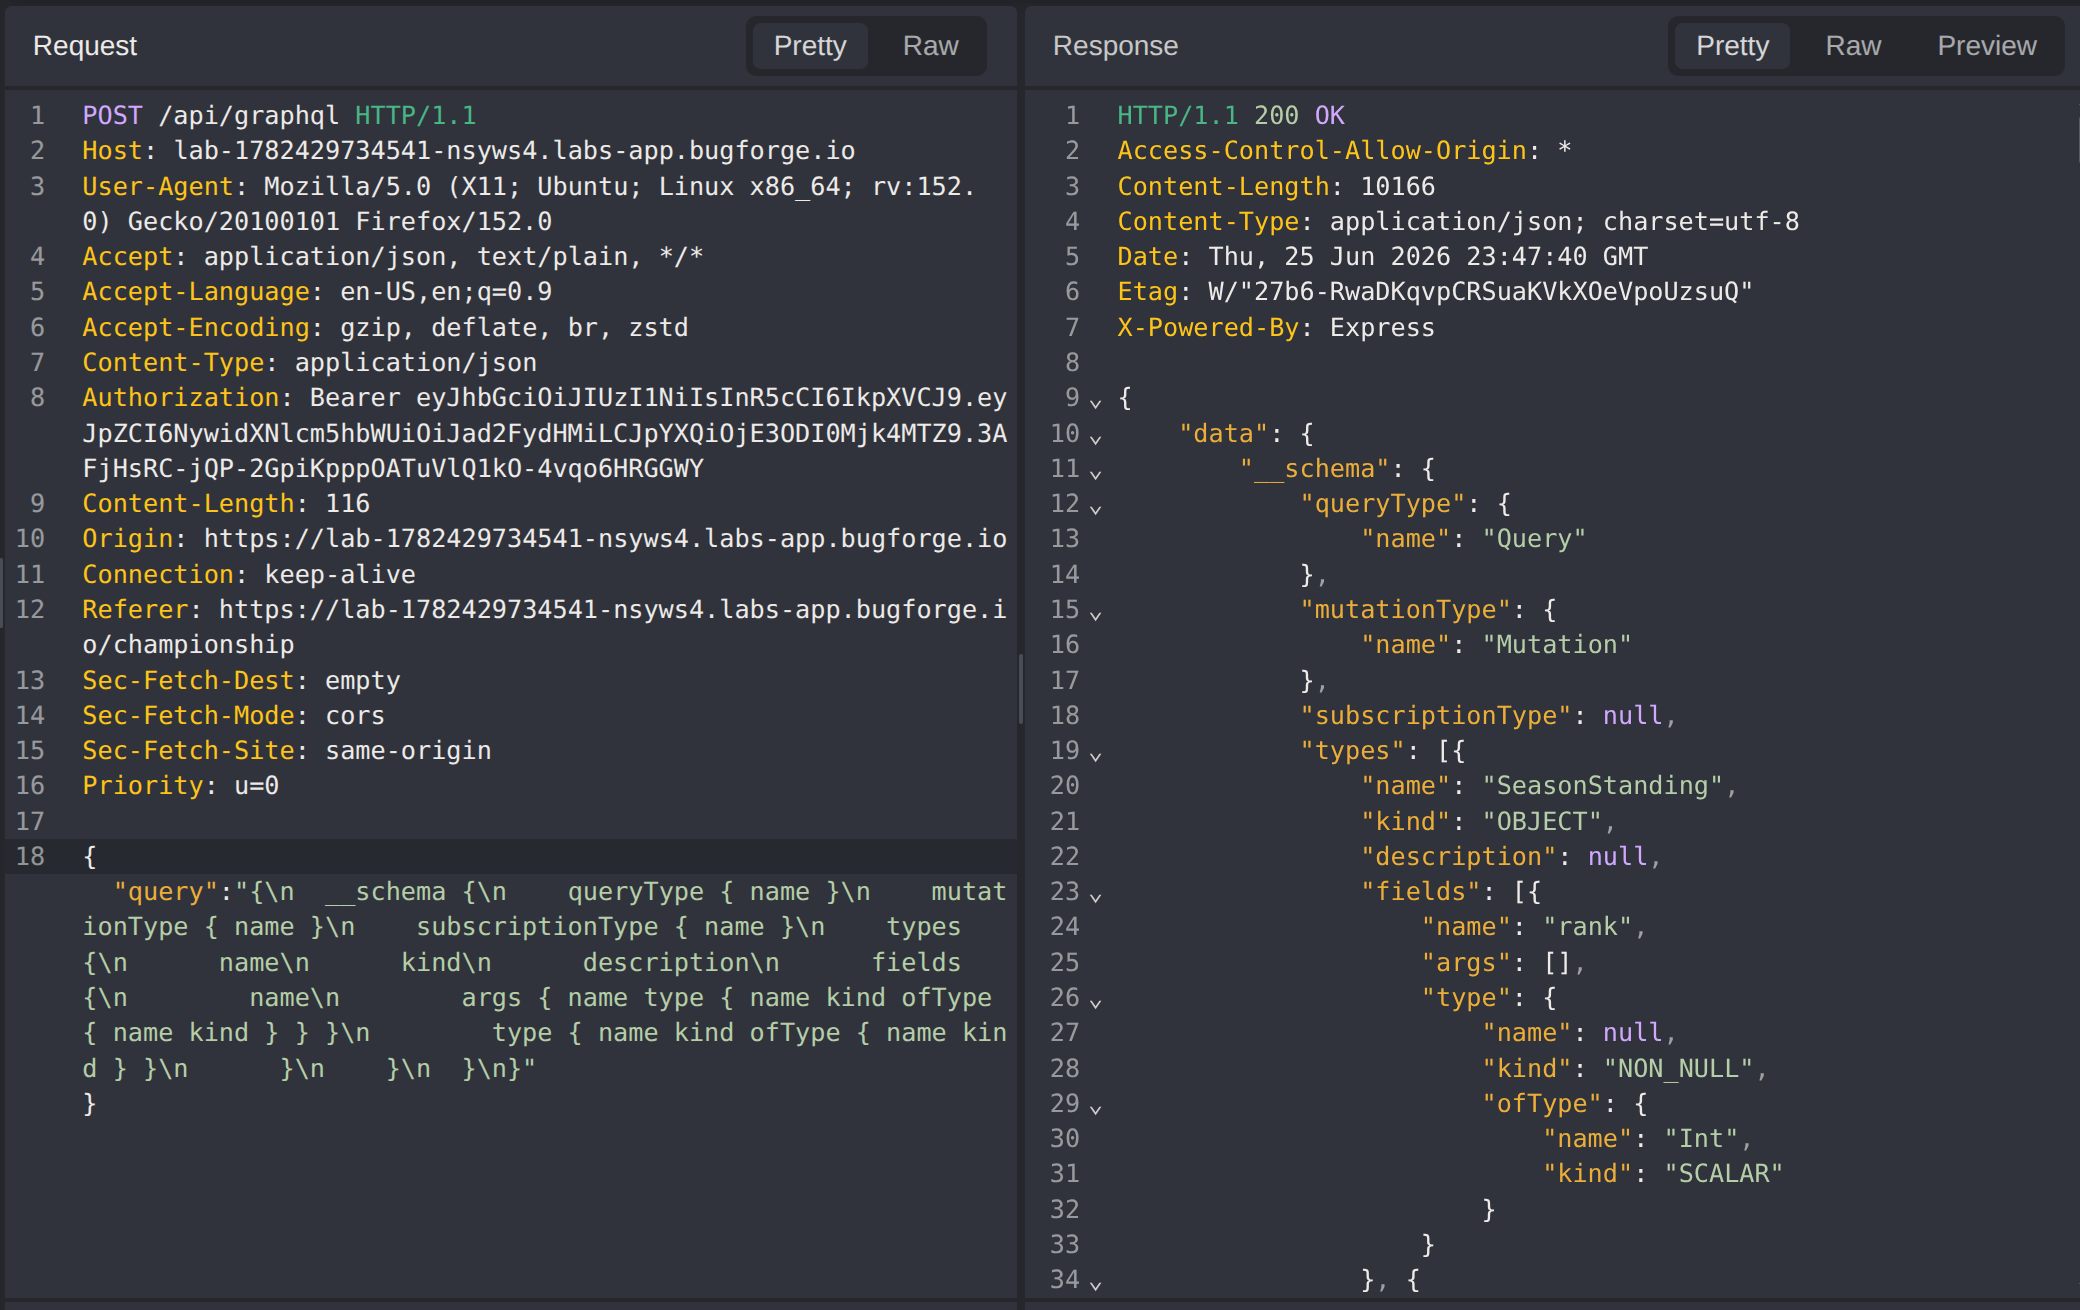Click the request Content-Length value 116
Image resolution: width=2080 pixels, height=1310 pixels.
347,503
